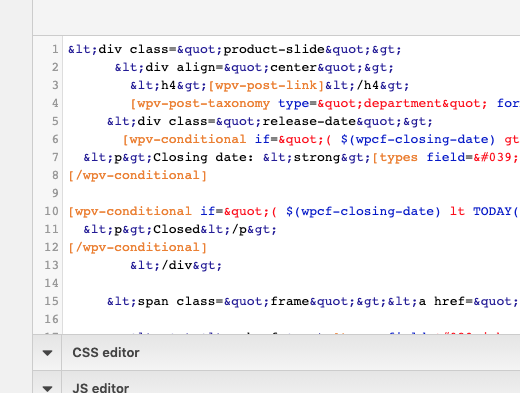Open the JS editor panel header
The height and width of the screenshot is (393, 520).
click(x=276, y=382)
